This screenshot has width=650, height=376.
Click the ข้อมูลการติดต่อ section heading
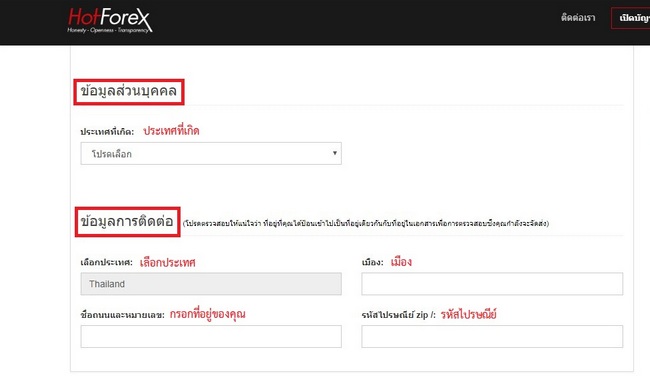click(127, 221)
